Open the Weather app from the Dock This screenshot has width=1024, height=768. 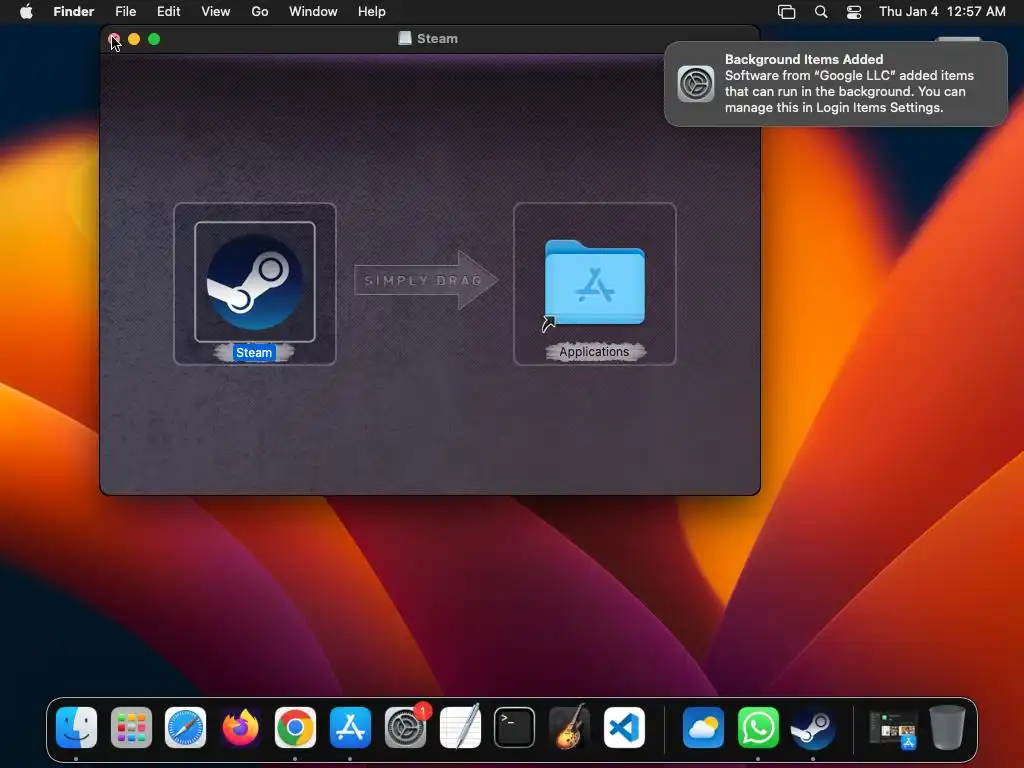click(703, 728)
